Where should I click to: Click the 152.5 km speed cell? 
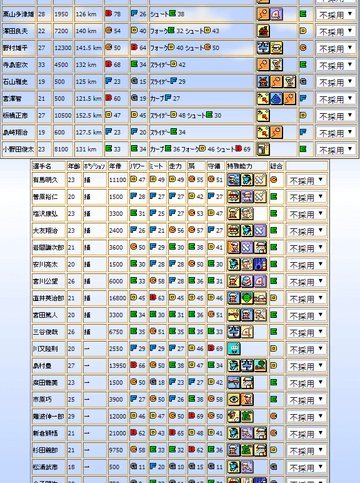tap(88, 115)
